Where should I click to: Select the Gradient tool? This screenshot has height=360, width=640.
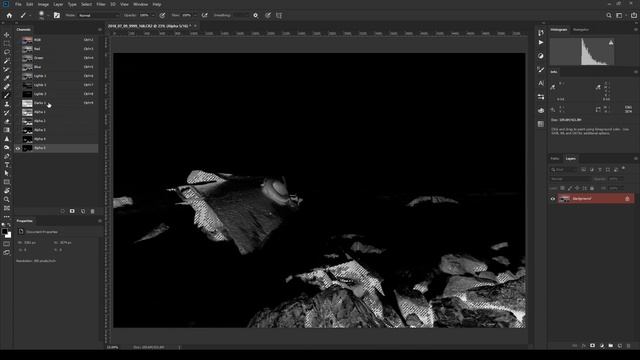point(7,130)
